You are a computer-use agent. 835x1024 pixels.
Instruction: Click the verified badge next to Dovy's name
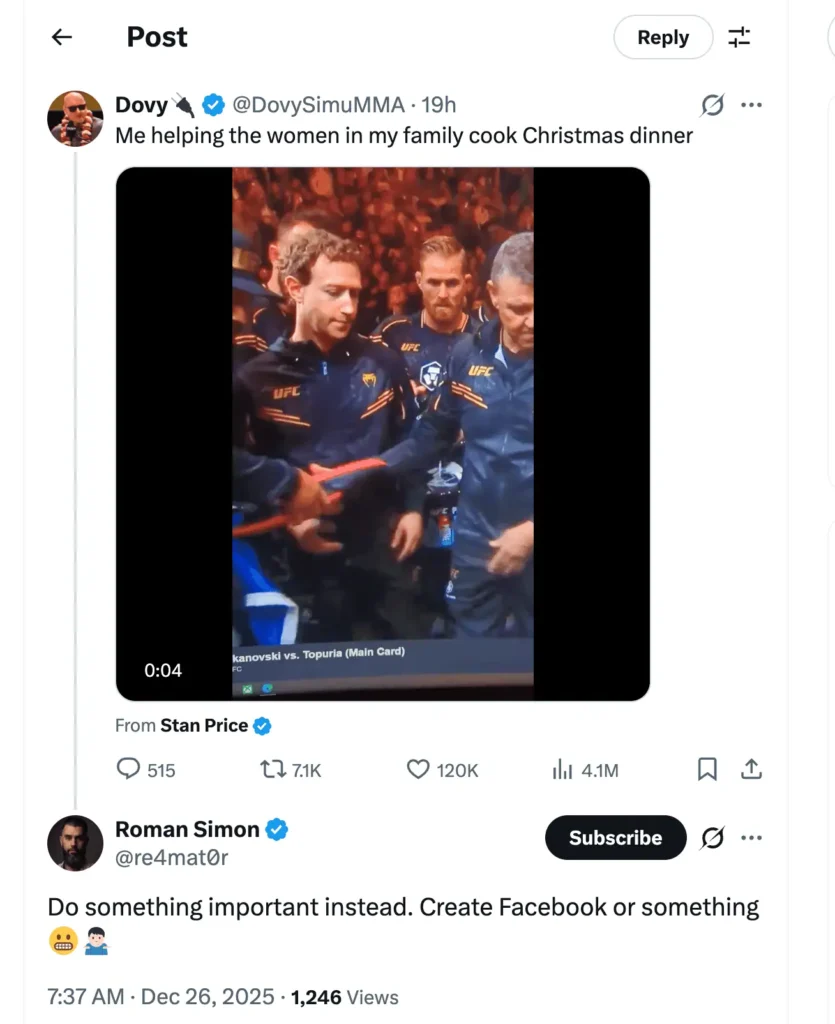coord(213,104)
